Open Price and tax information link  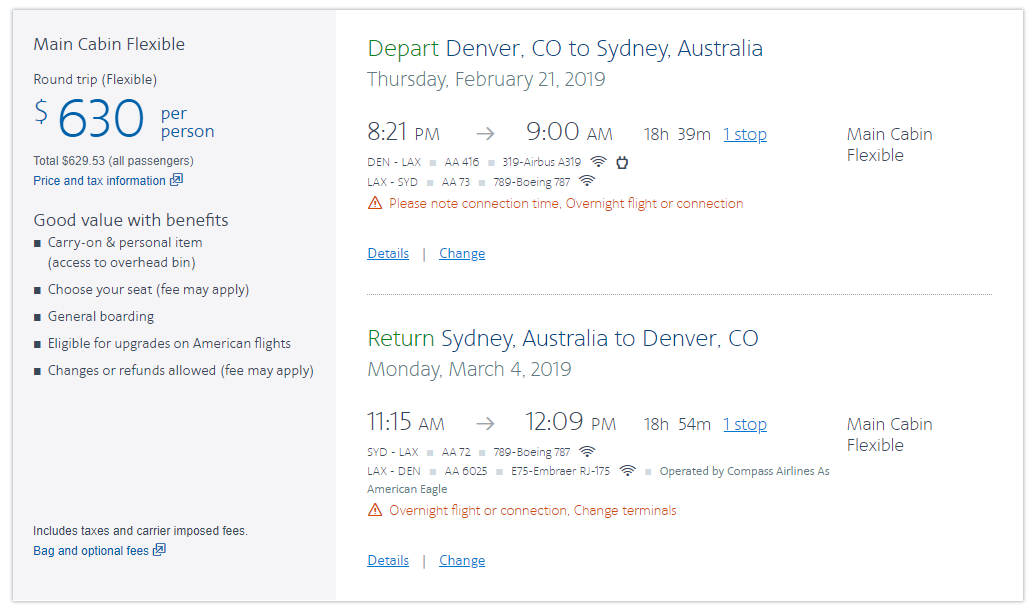99,181
